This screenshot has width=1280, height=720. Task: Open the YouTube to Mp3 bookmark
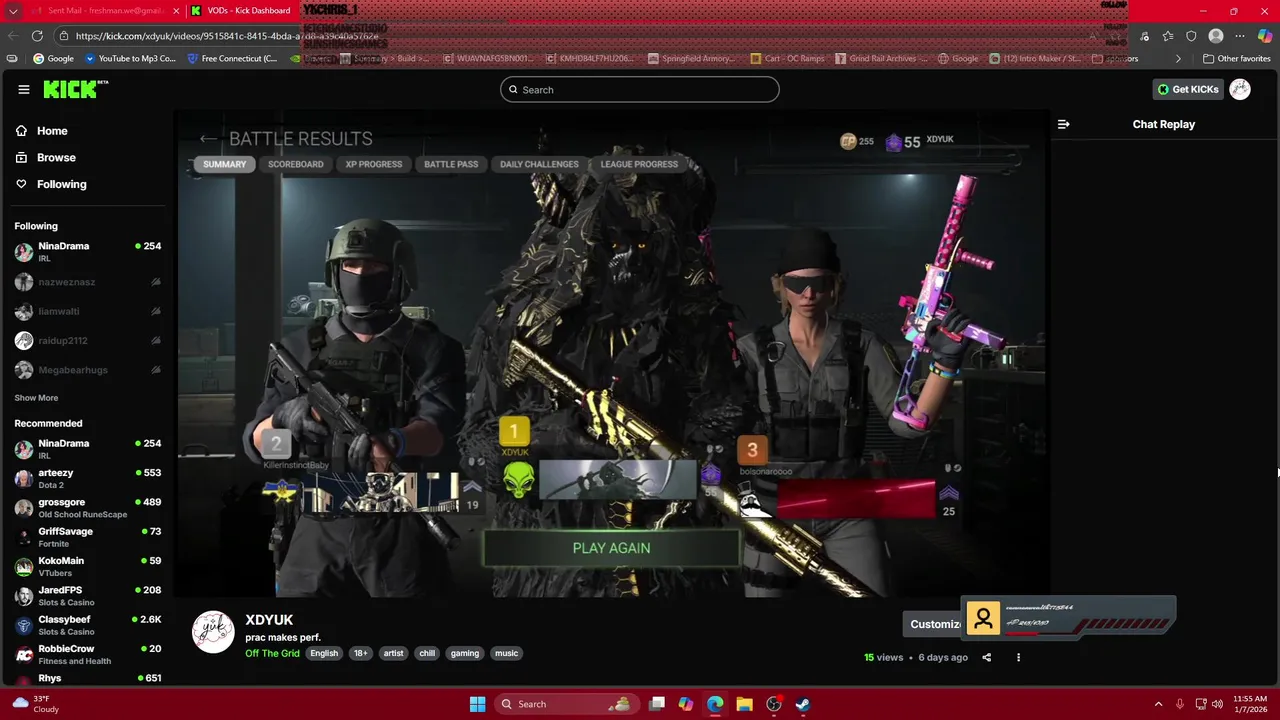tap(130, 59)
